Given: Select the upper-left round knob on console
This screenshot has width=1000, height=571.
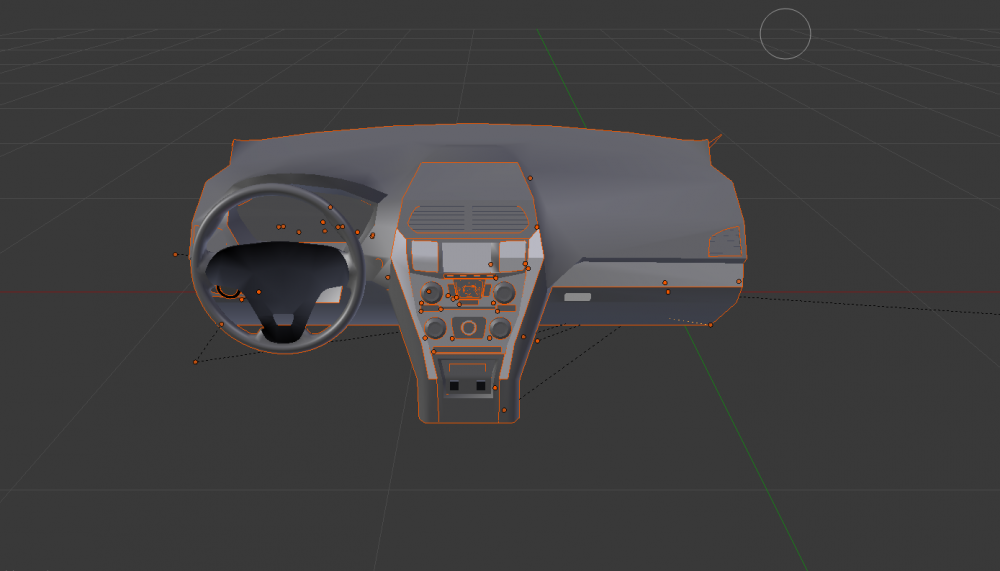Looking at the screenshot, I should (x=431, y=293).
